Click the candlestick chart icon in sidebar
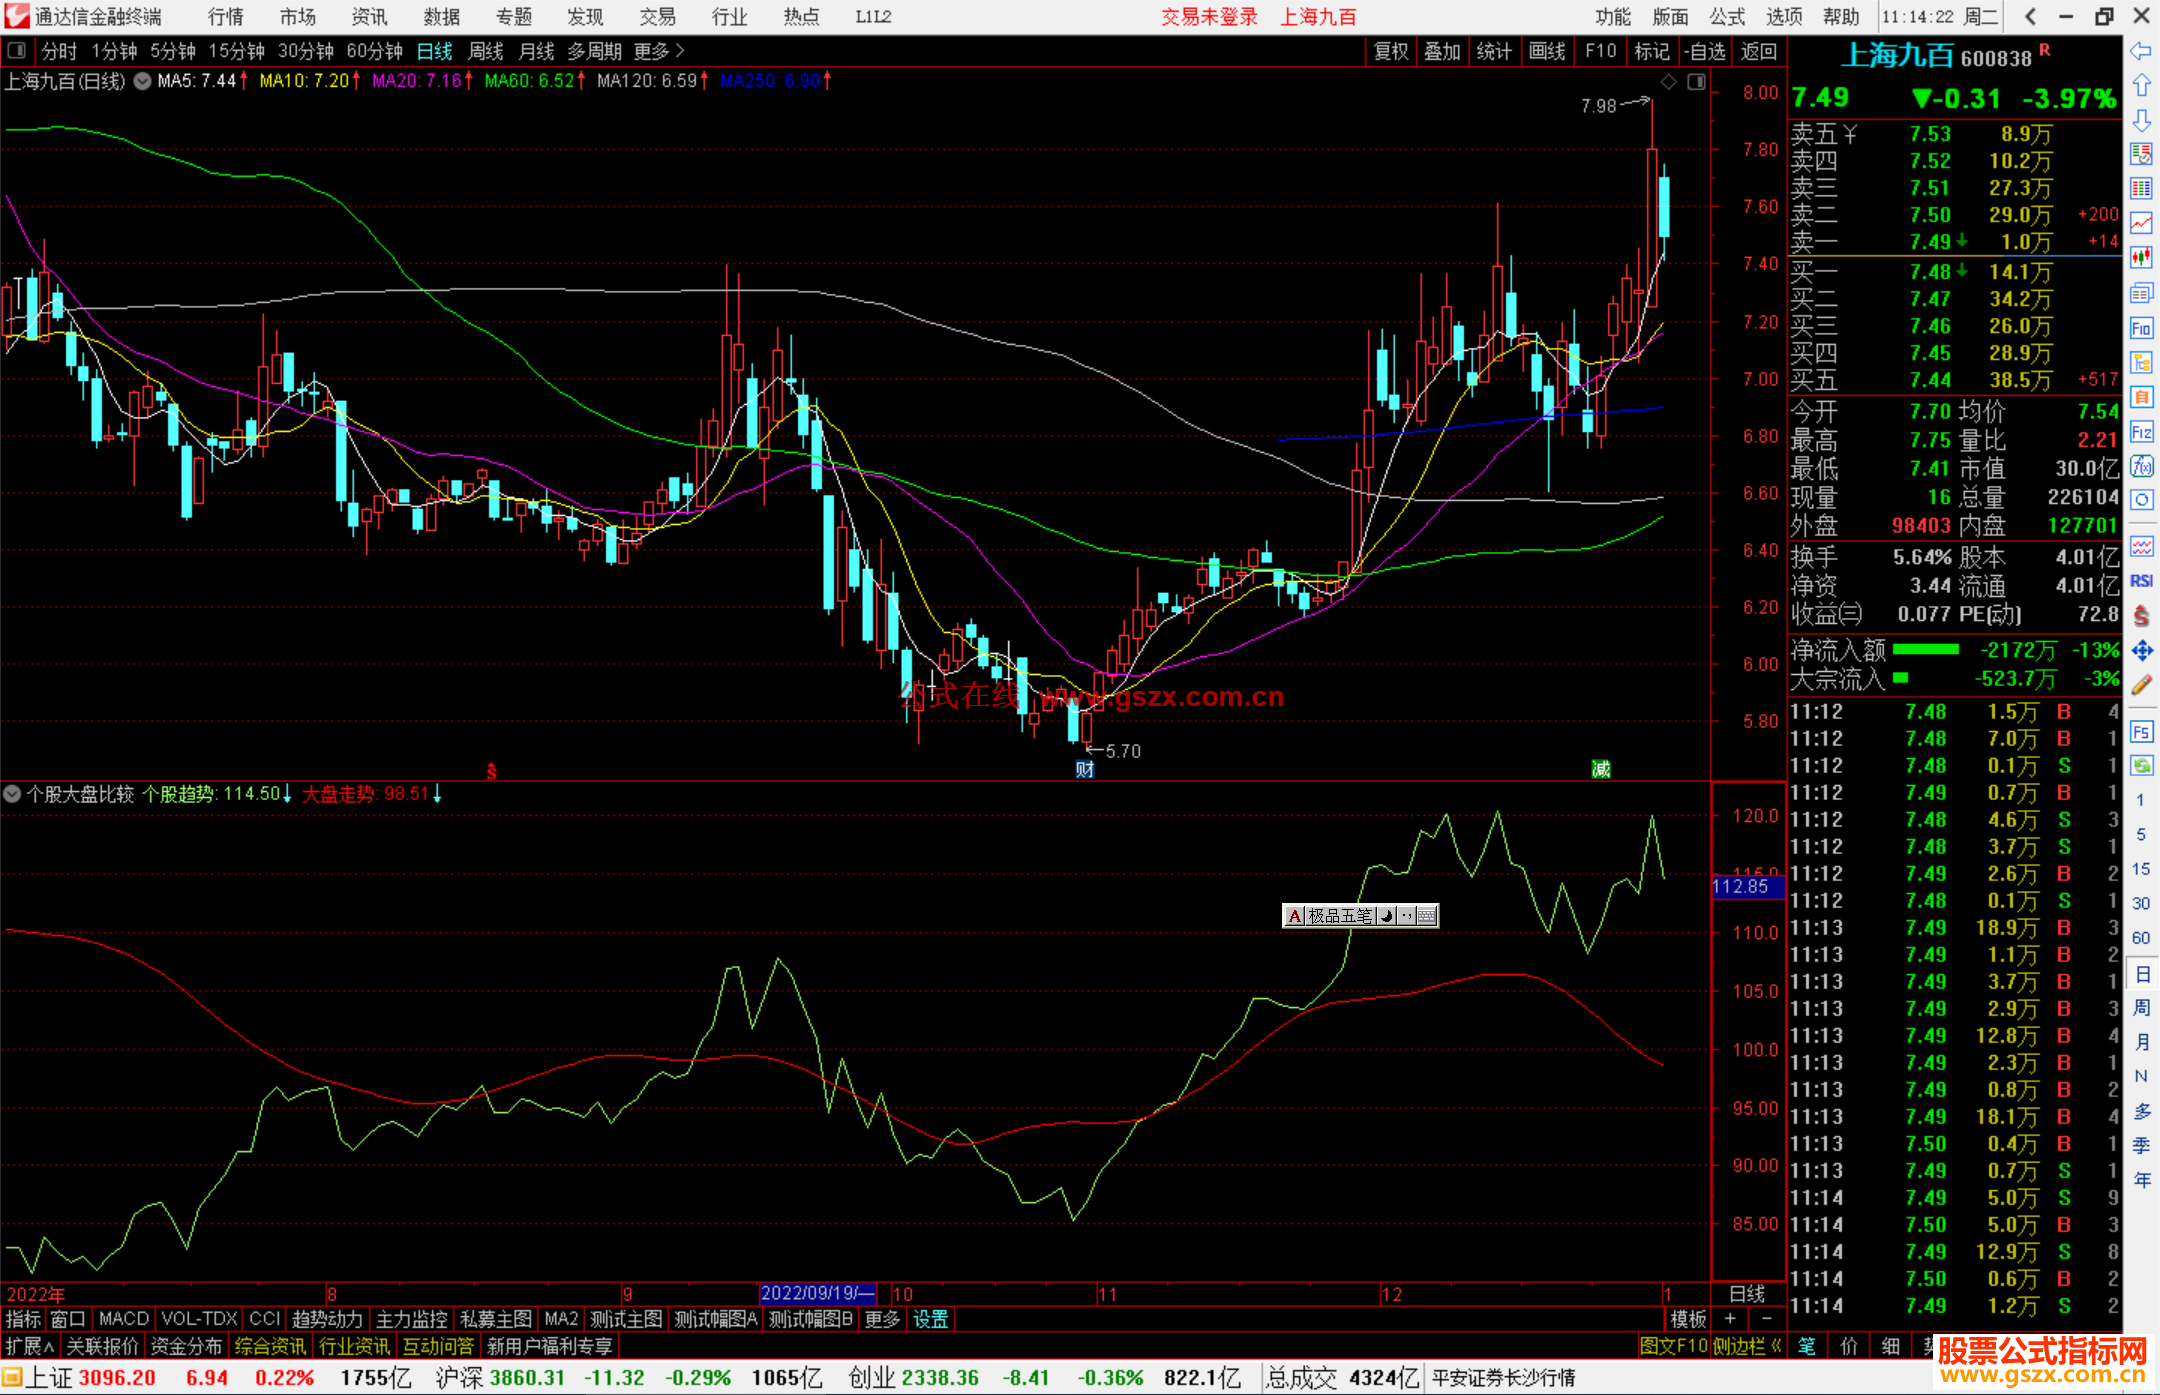Screen dimensions: 2160x1395 click(x=2141, y=258)
